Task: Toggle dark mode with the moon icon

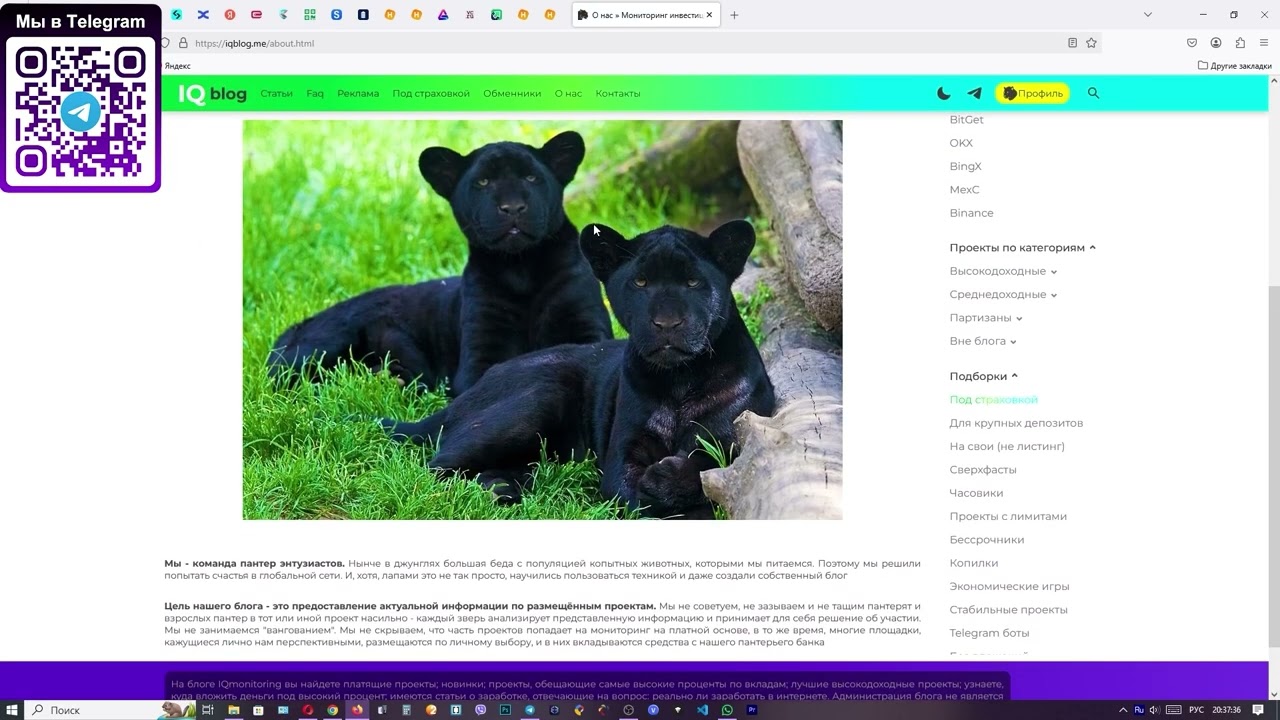Action: point(944,93)
